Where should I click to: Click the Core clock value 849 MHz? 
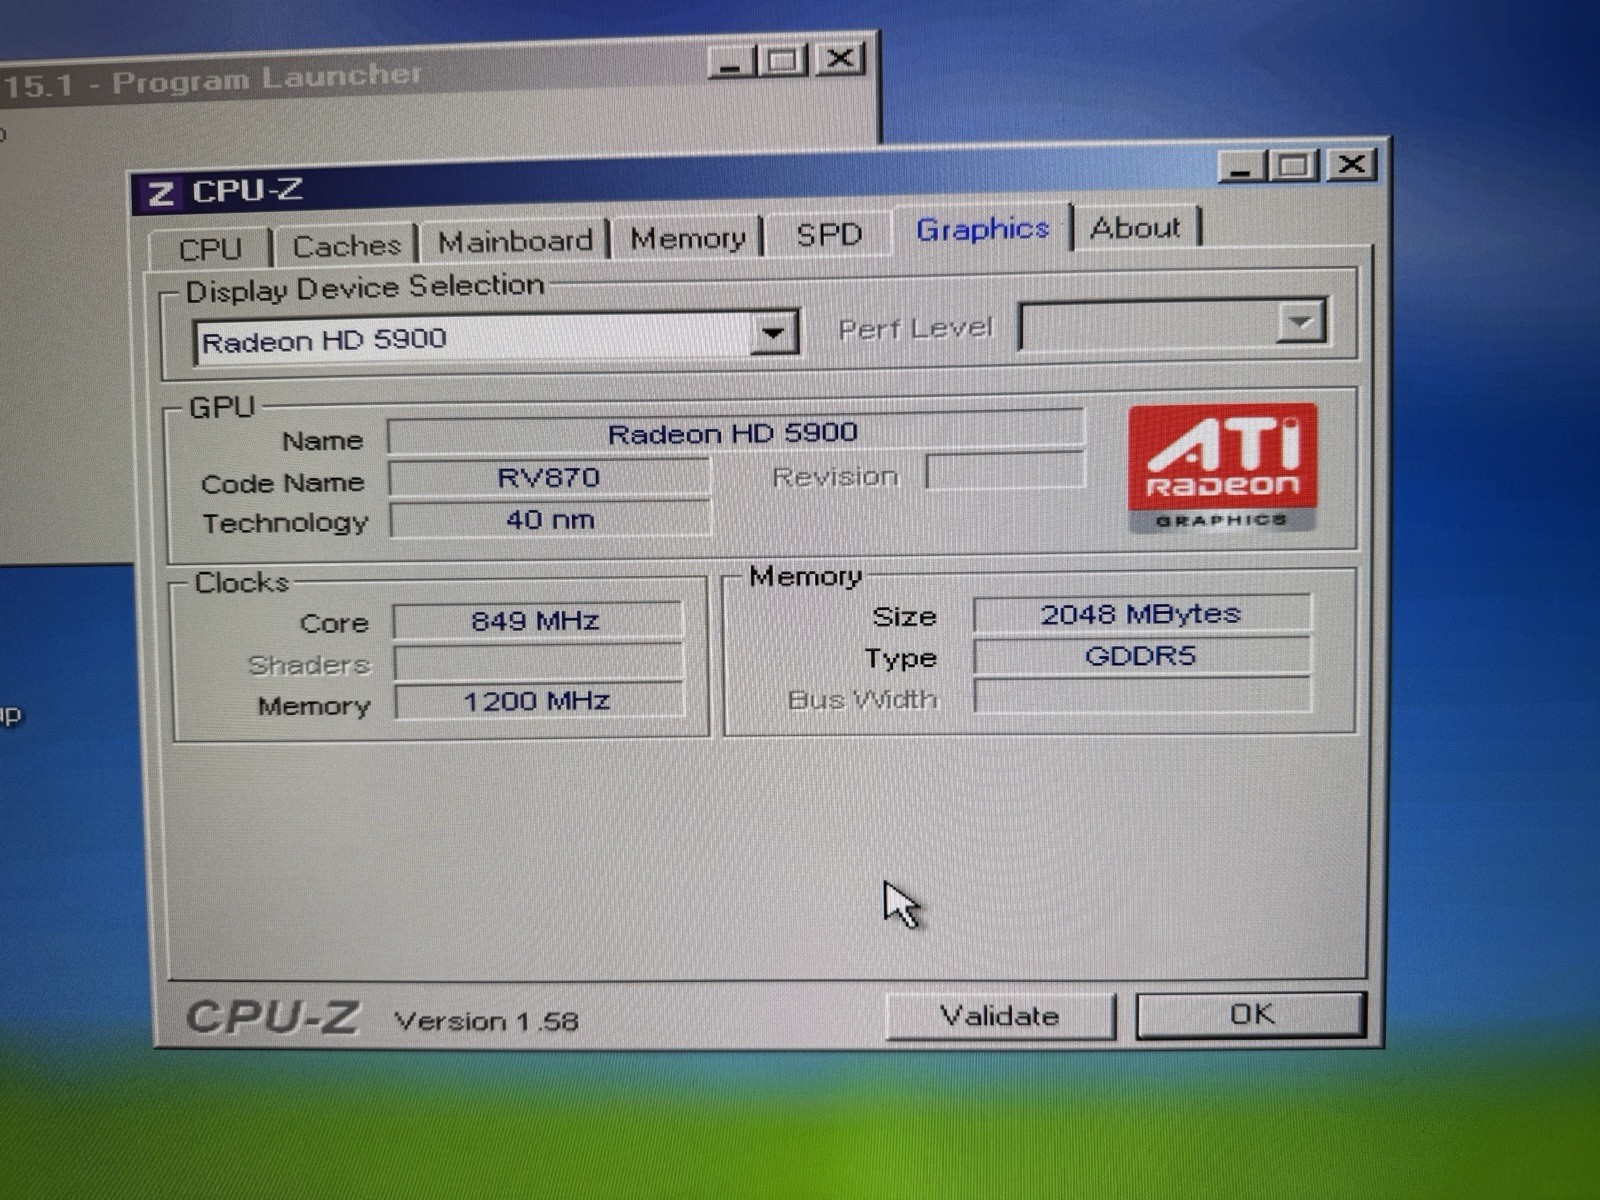tap(537, 621)
